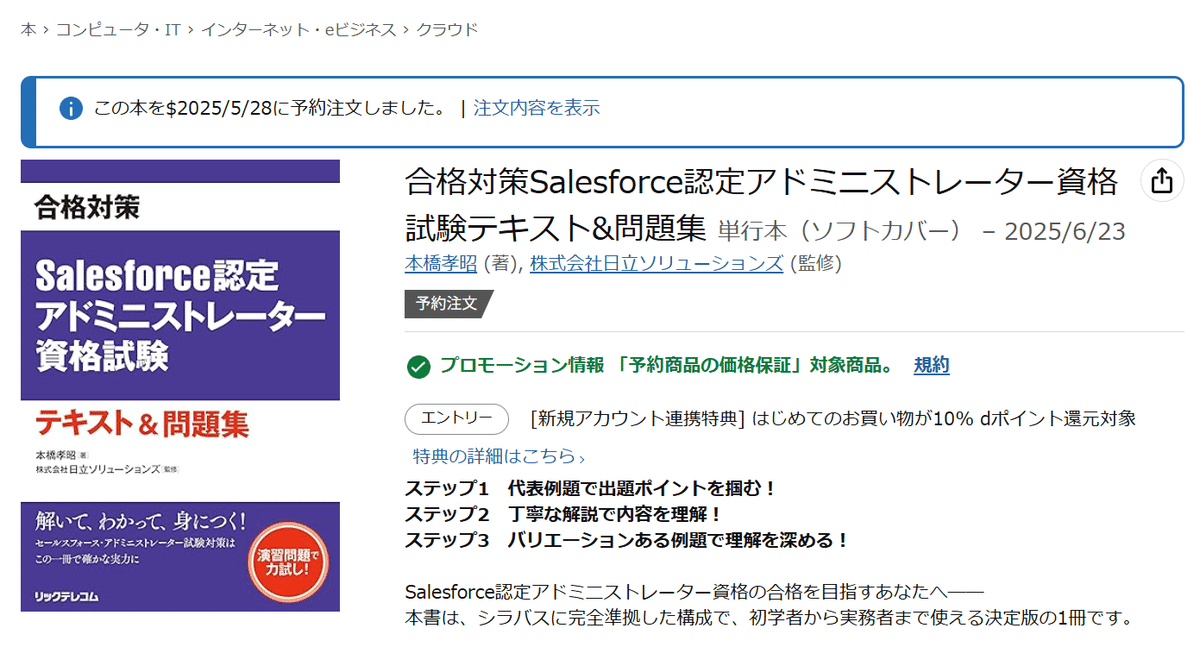Screen dimensions: 1200x647
Task: View order details via 注文内容を表示
Action: [537, 108]
